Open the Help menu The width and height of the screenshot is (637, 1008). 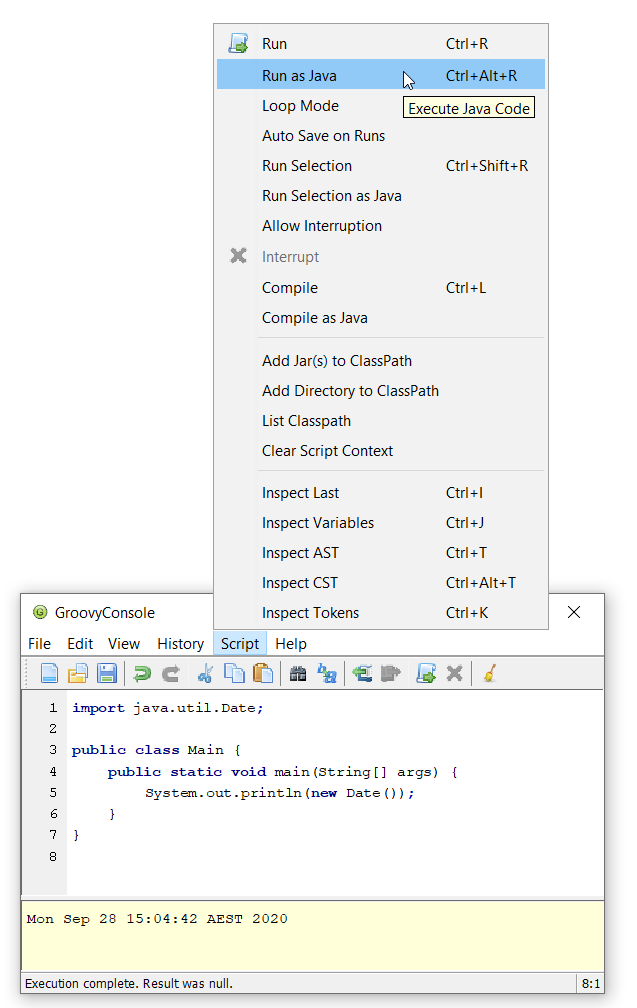(291, 643)
